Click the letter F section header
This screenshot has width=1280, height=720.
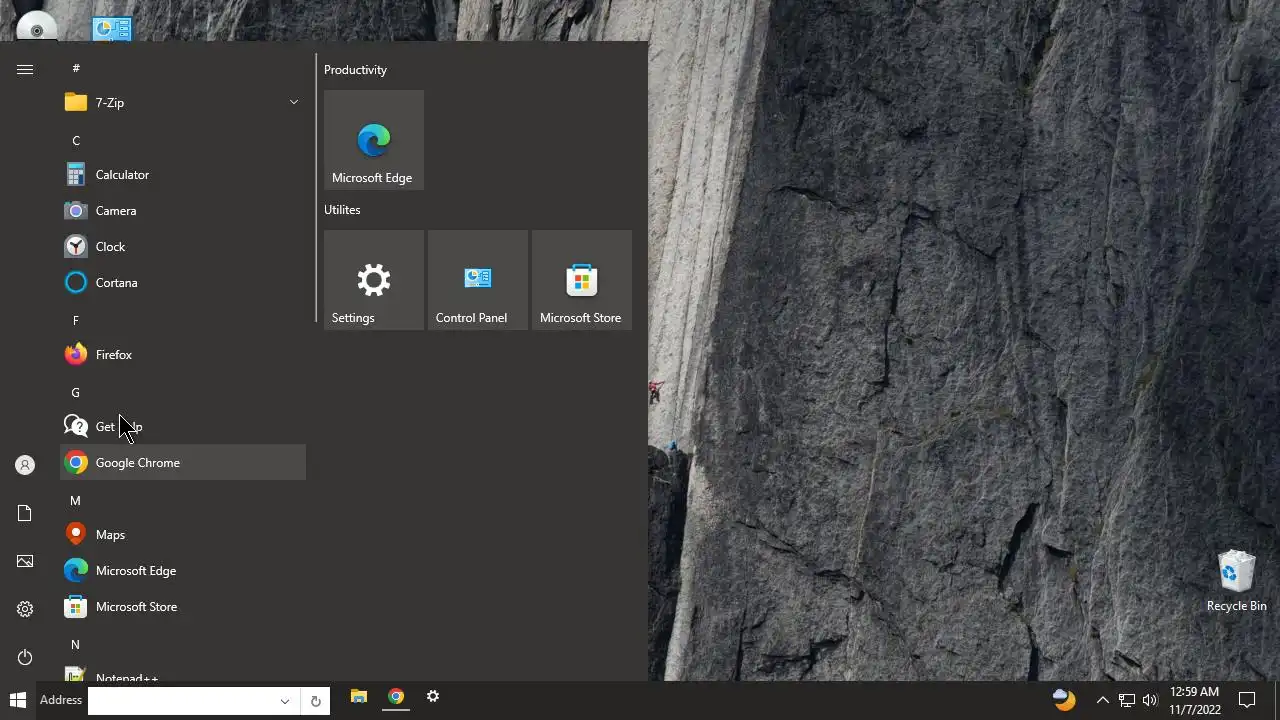[x=75, y=320]
